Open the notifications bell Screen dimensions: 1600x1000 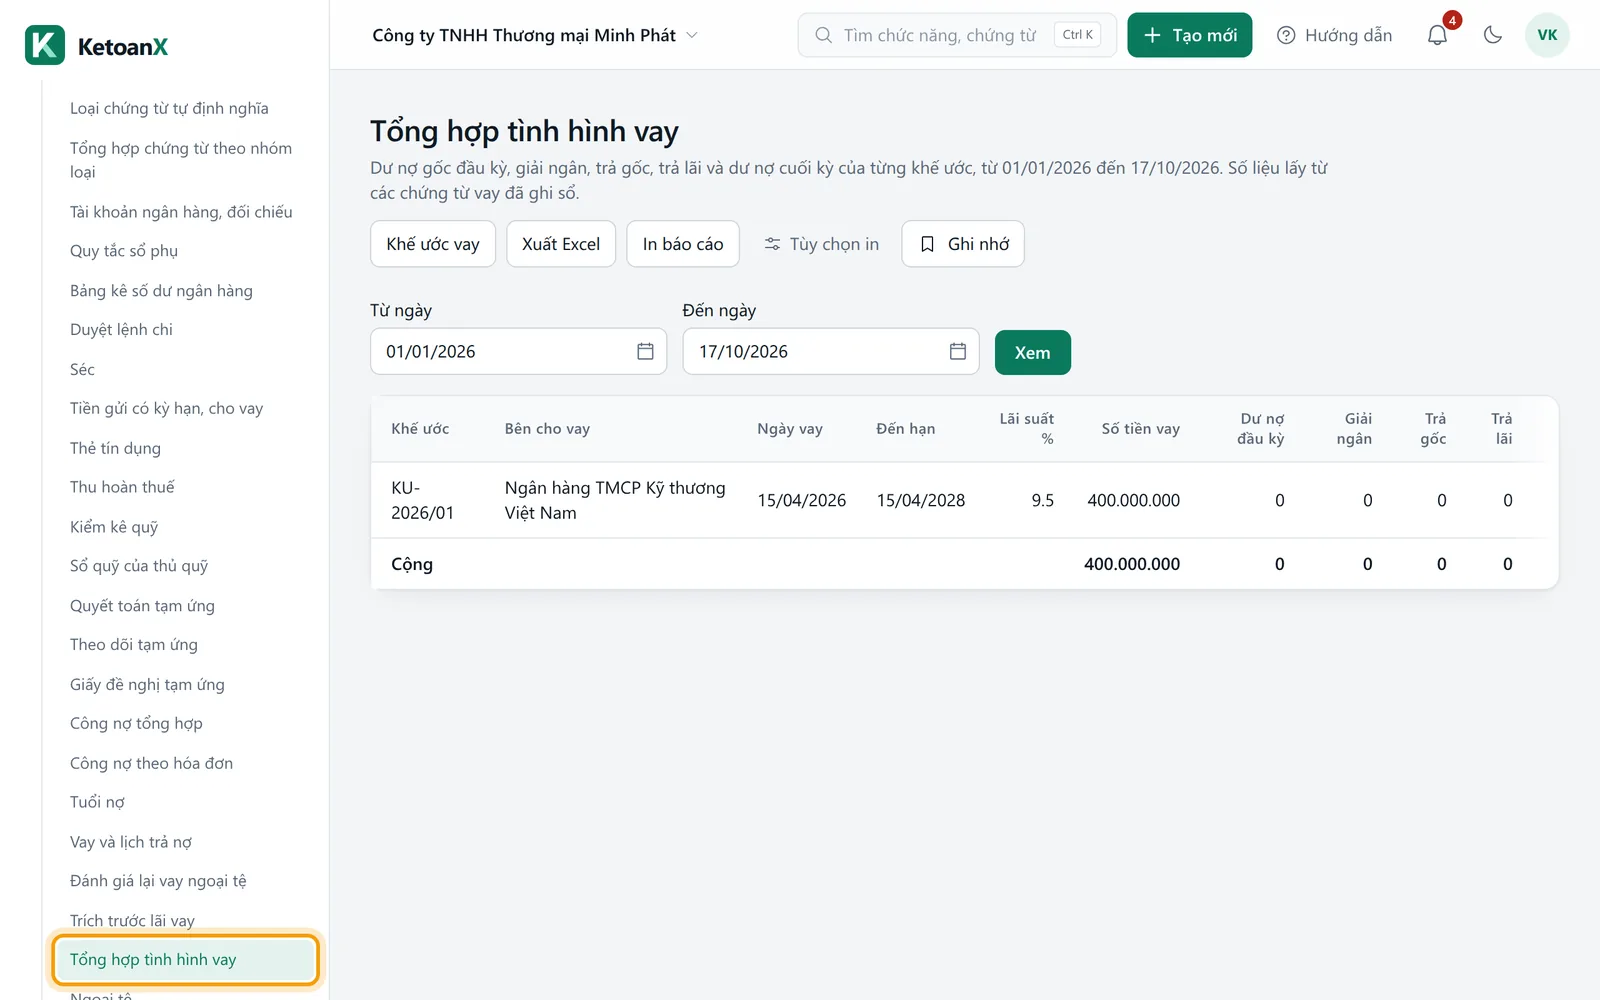pos(1437,35)
